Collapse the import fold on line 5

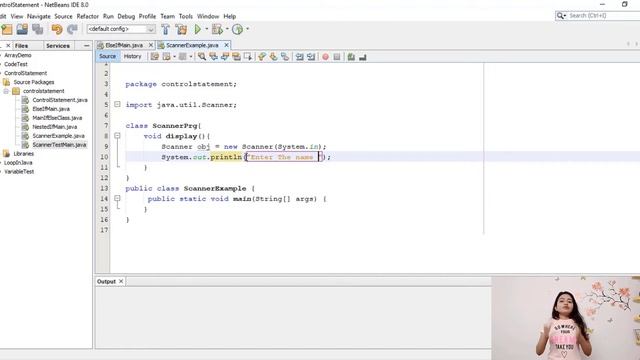[x=117, y=104]
